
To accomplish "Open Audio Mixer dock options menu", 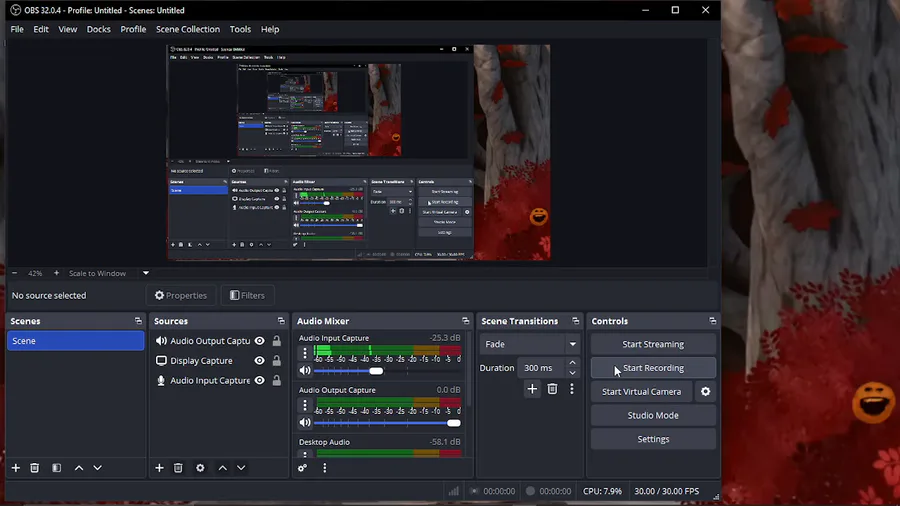I will click(324, 468).
